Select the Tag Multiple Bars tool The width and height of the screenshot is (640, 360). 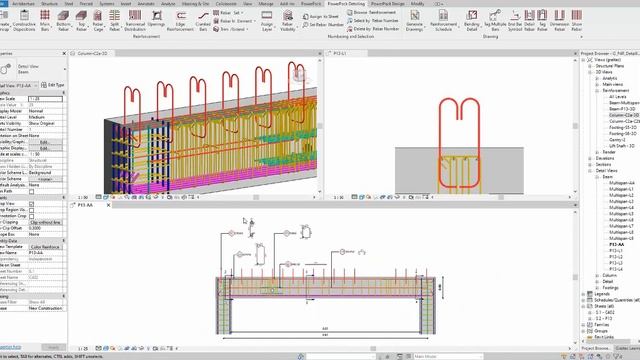click(495, 20)
